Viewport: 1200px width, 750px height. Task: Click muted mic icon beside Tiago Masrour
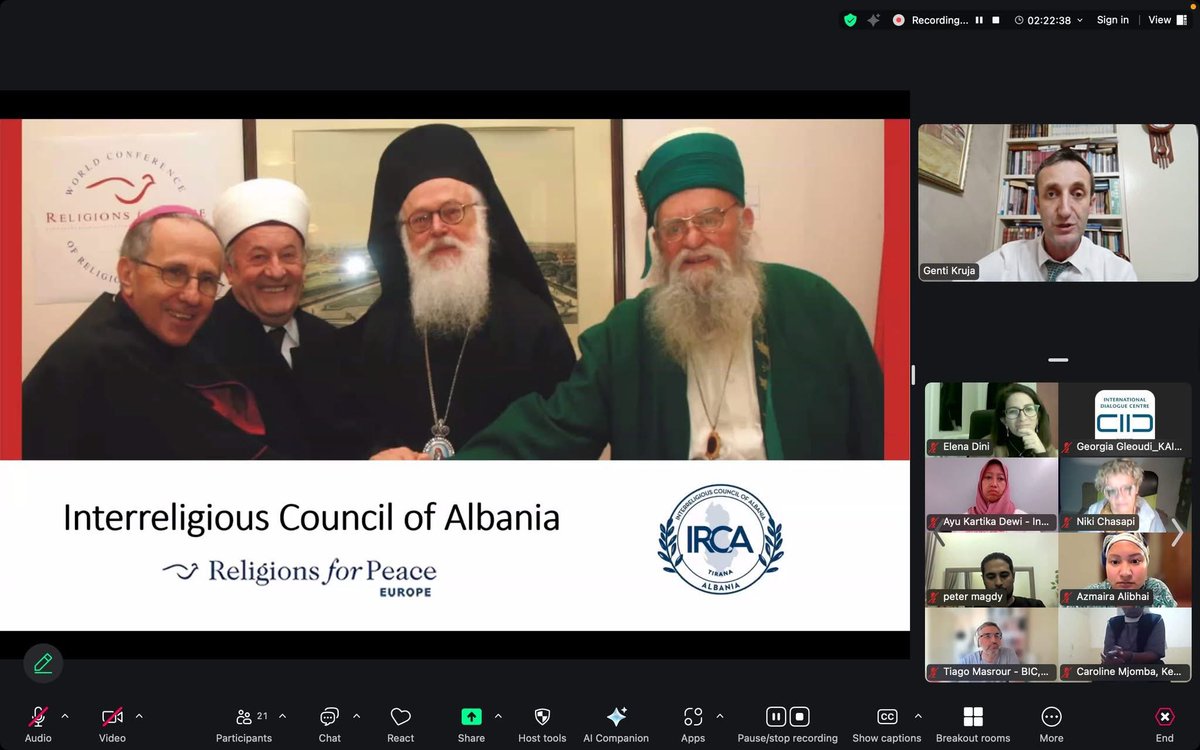click(x=934, y=672)
